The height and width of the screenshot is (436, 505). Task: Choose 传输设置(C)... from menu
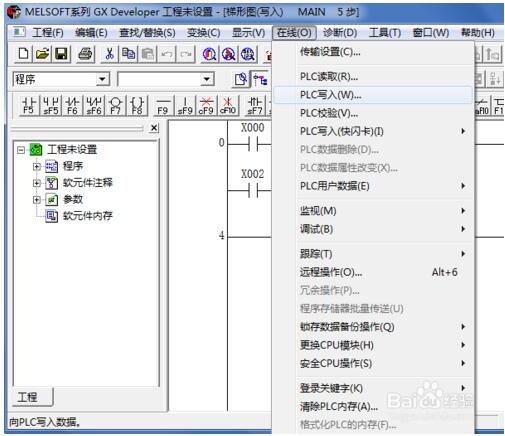[373, 52]
